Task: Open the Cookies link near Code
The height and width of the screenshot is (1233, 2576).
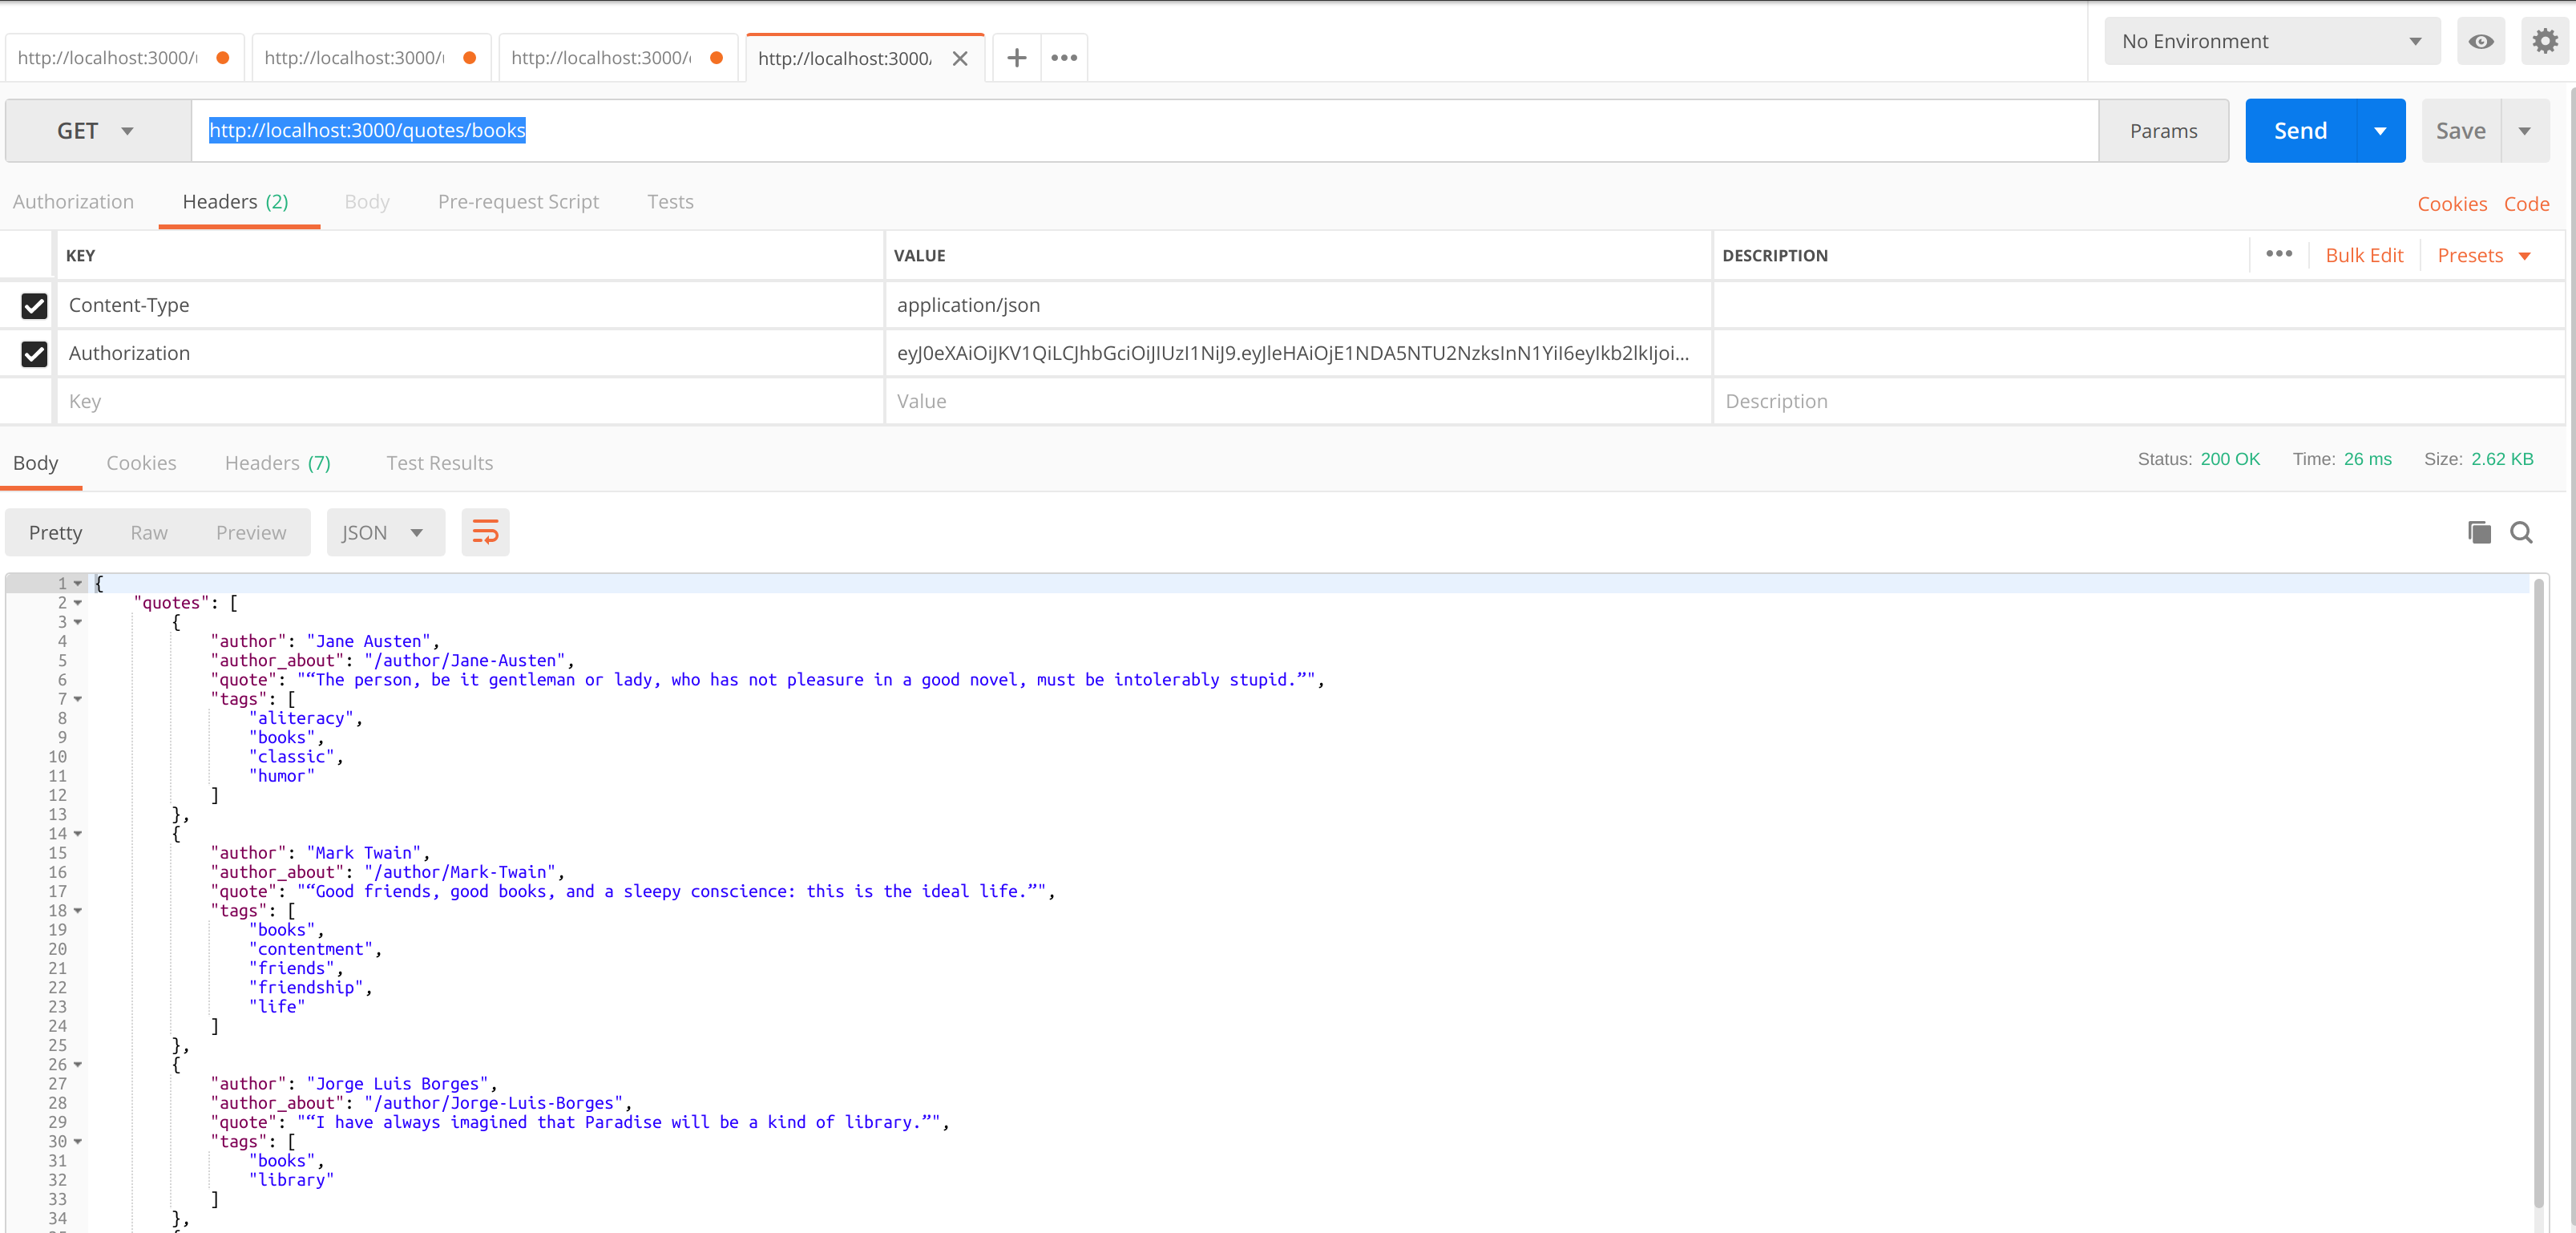Action: [2452, 204]
